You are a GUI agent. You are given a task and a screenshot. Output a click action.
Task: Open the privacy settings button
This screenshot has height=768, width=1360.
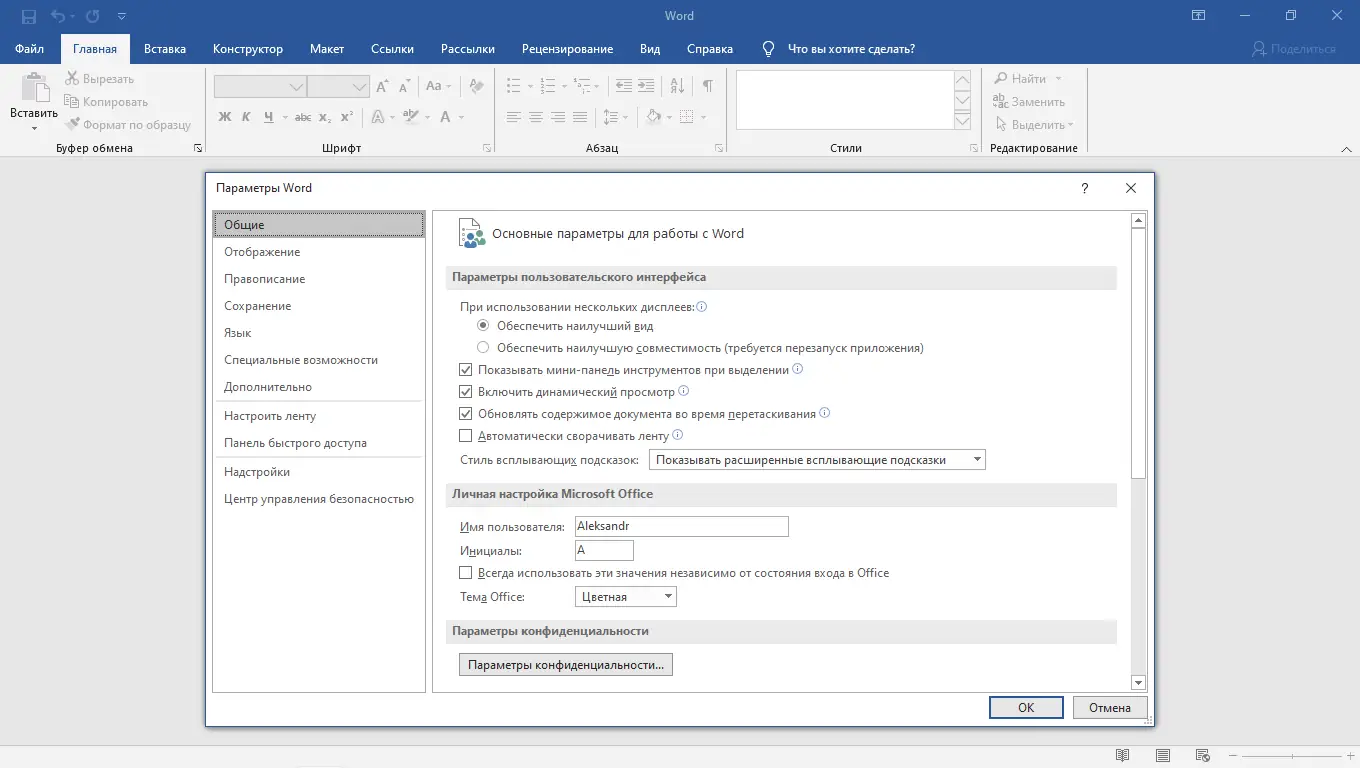pyautogui.click(x=565, y=664)
